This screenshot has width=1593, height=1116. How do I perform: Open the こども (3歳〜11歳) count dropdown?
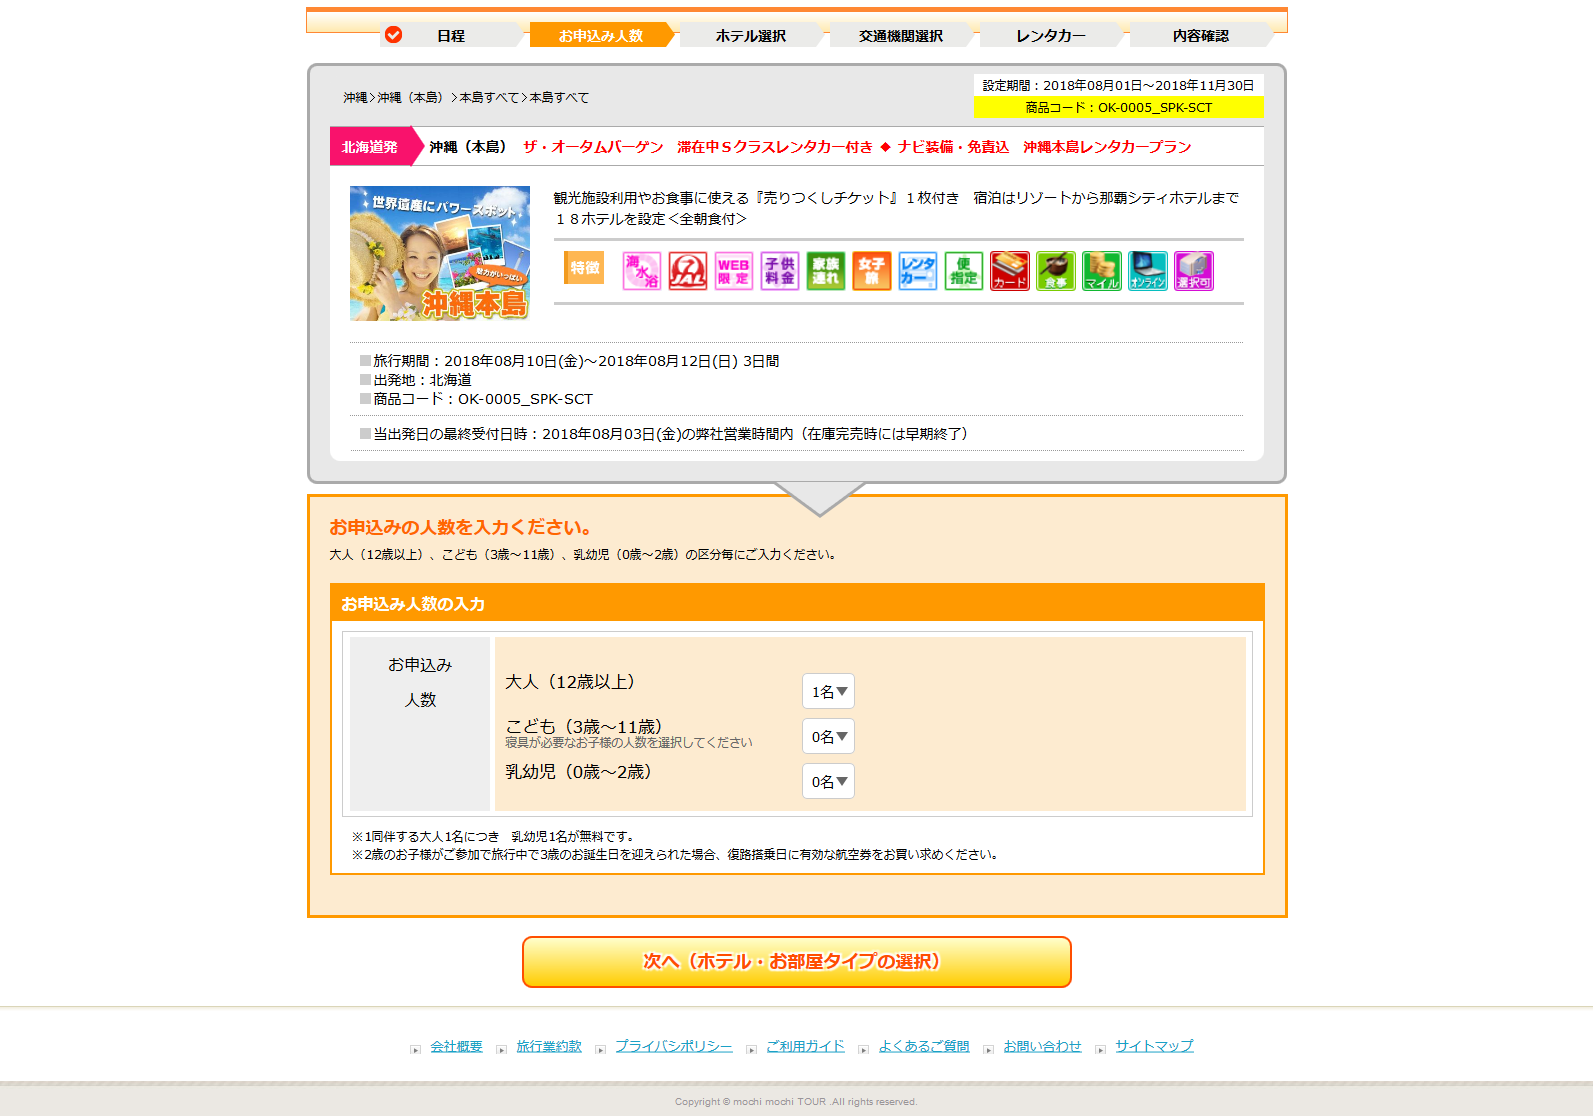tap(828, 737)
